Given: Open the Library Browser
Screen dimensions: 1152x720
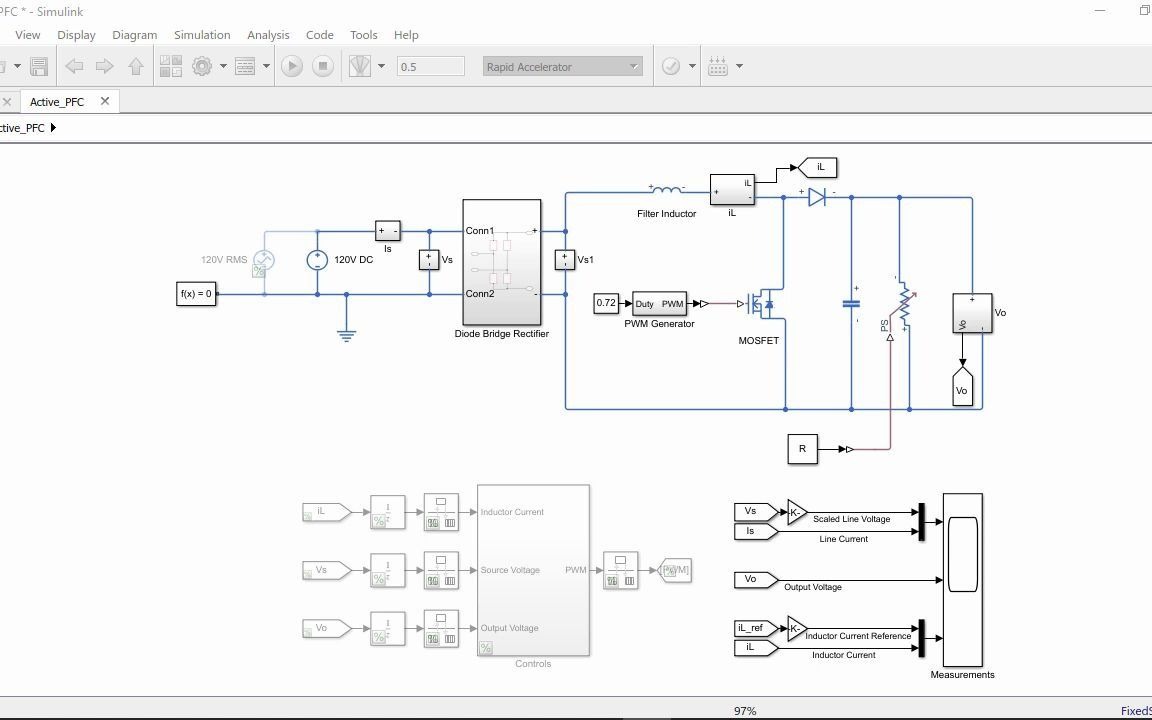Looking at the screenshot, I should pyautogui.click(x=171, y=66).
